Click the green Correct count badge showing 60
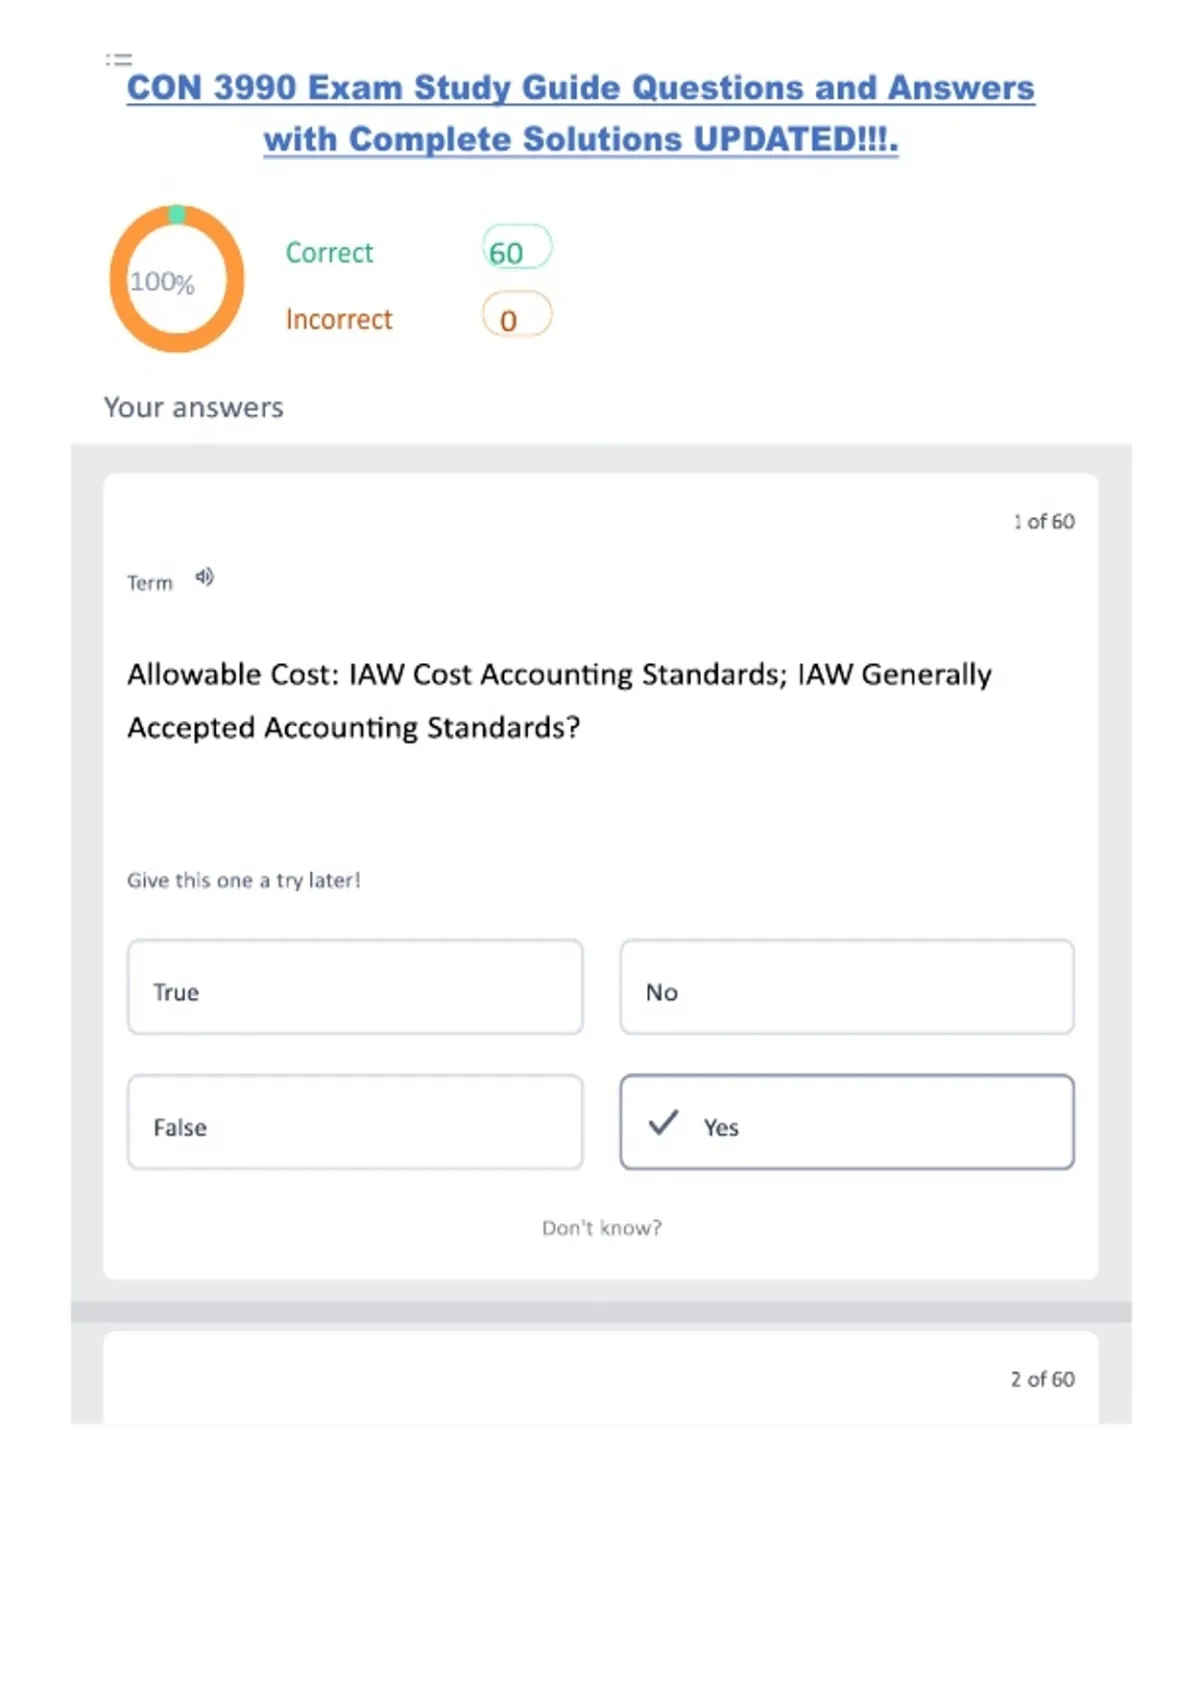Viewport: 1200px width, 1700px height. coord(516,249)
